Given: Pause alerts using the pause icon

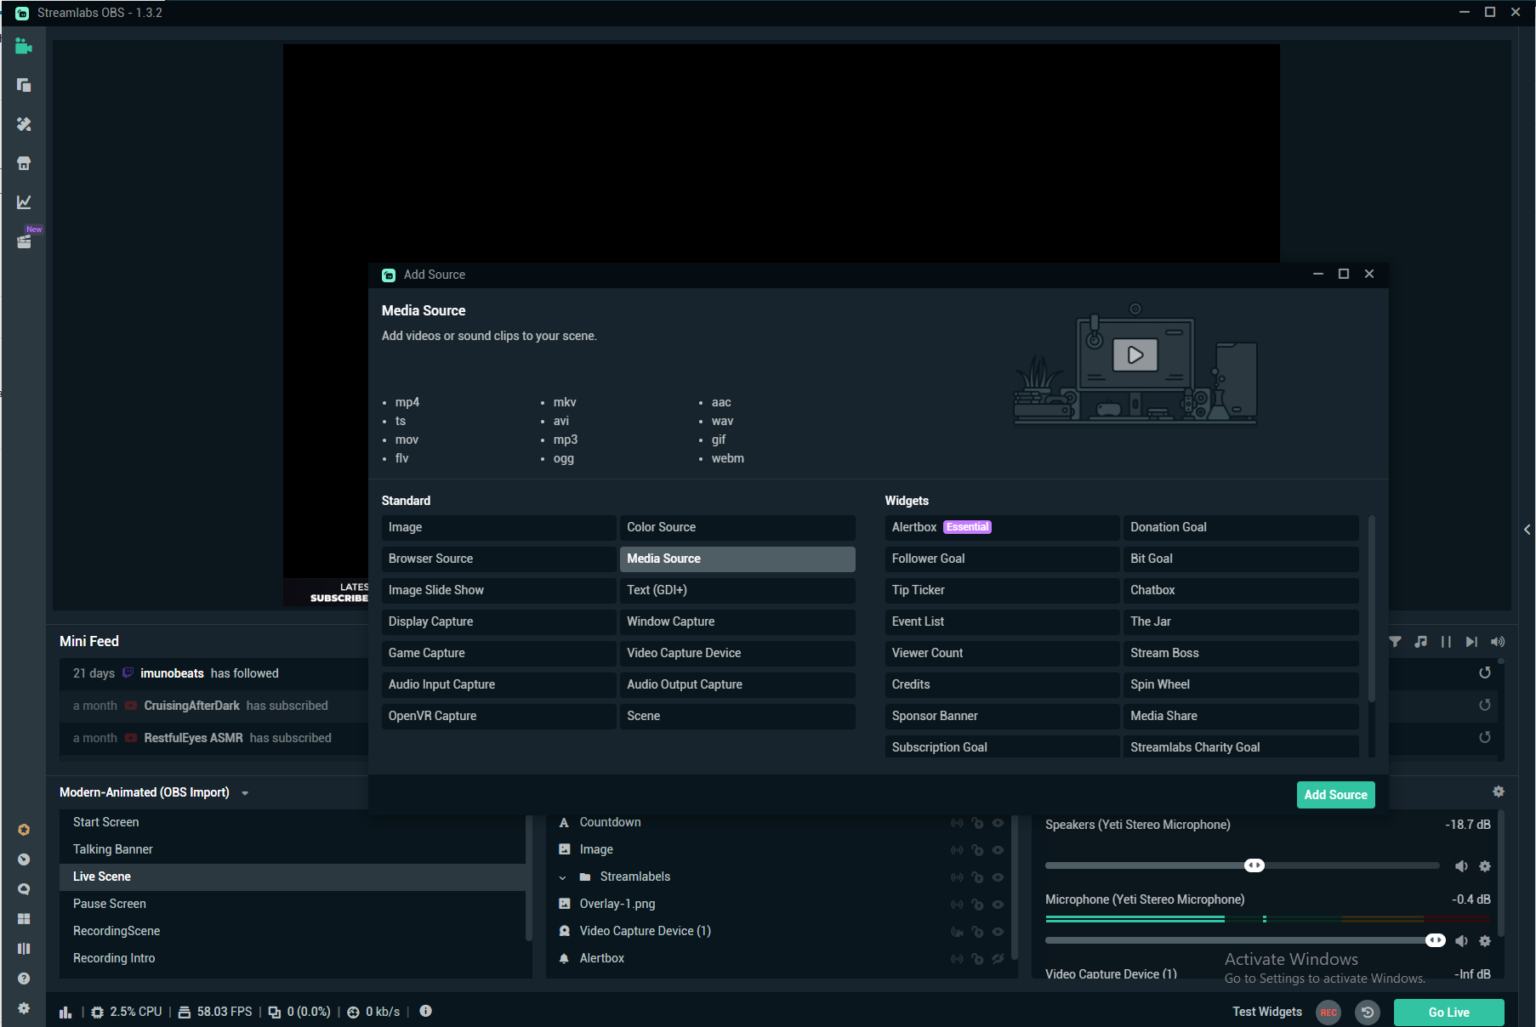Looking at the screenshot, I should click(x=1445, y=641).
